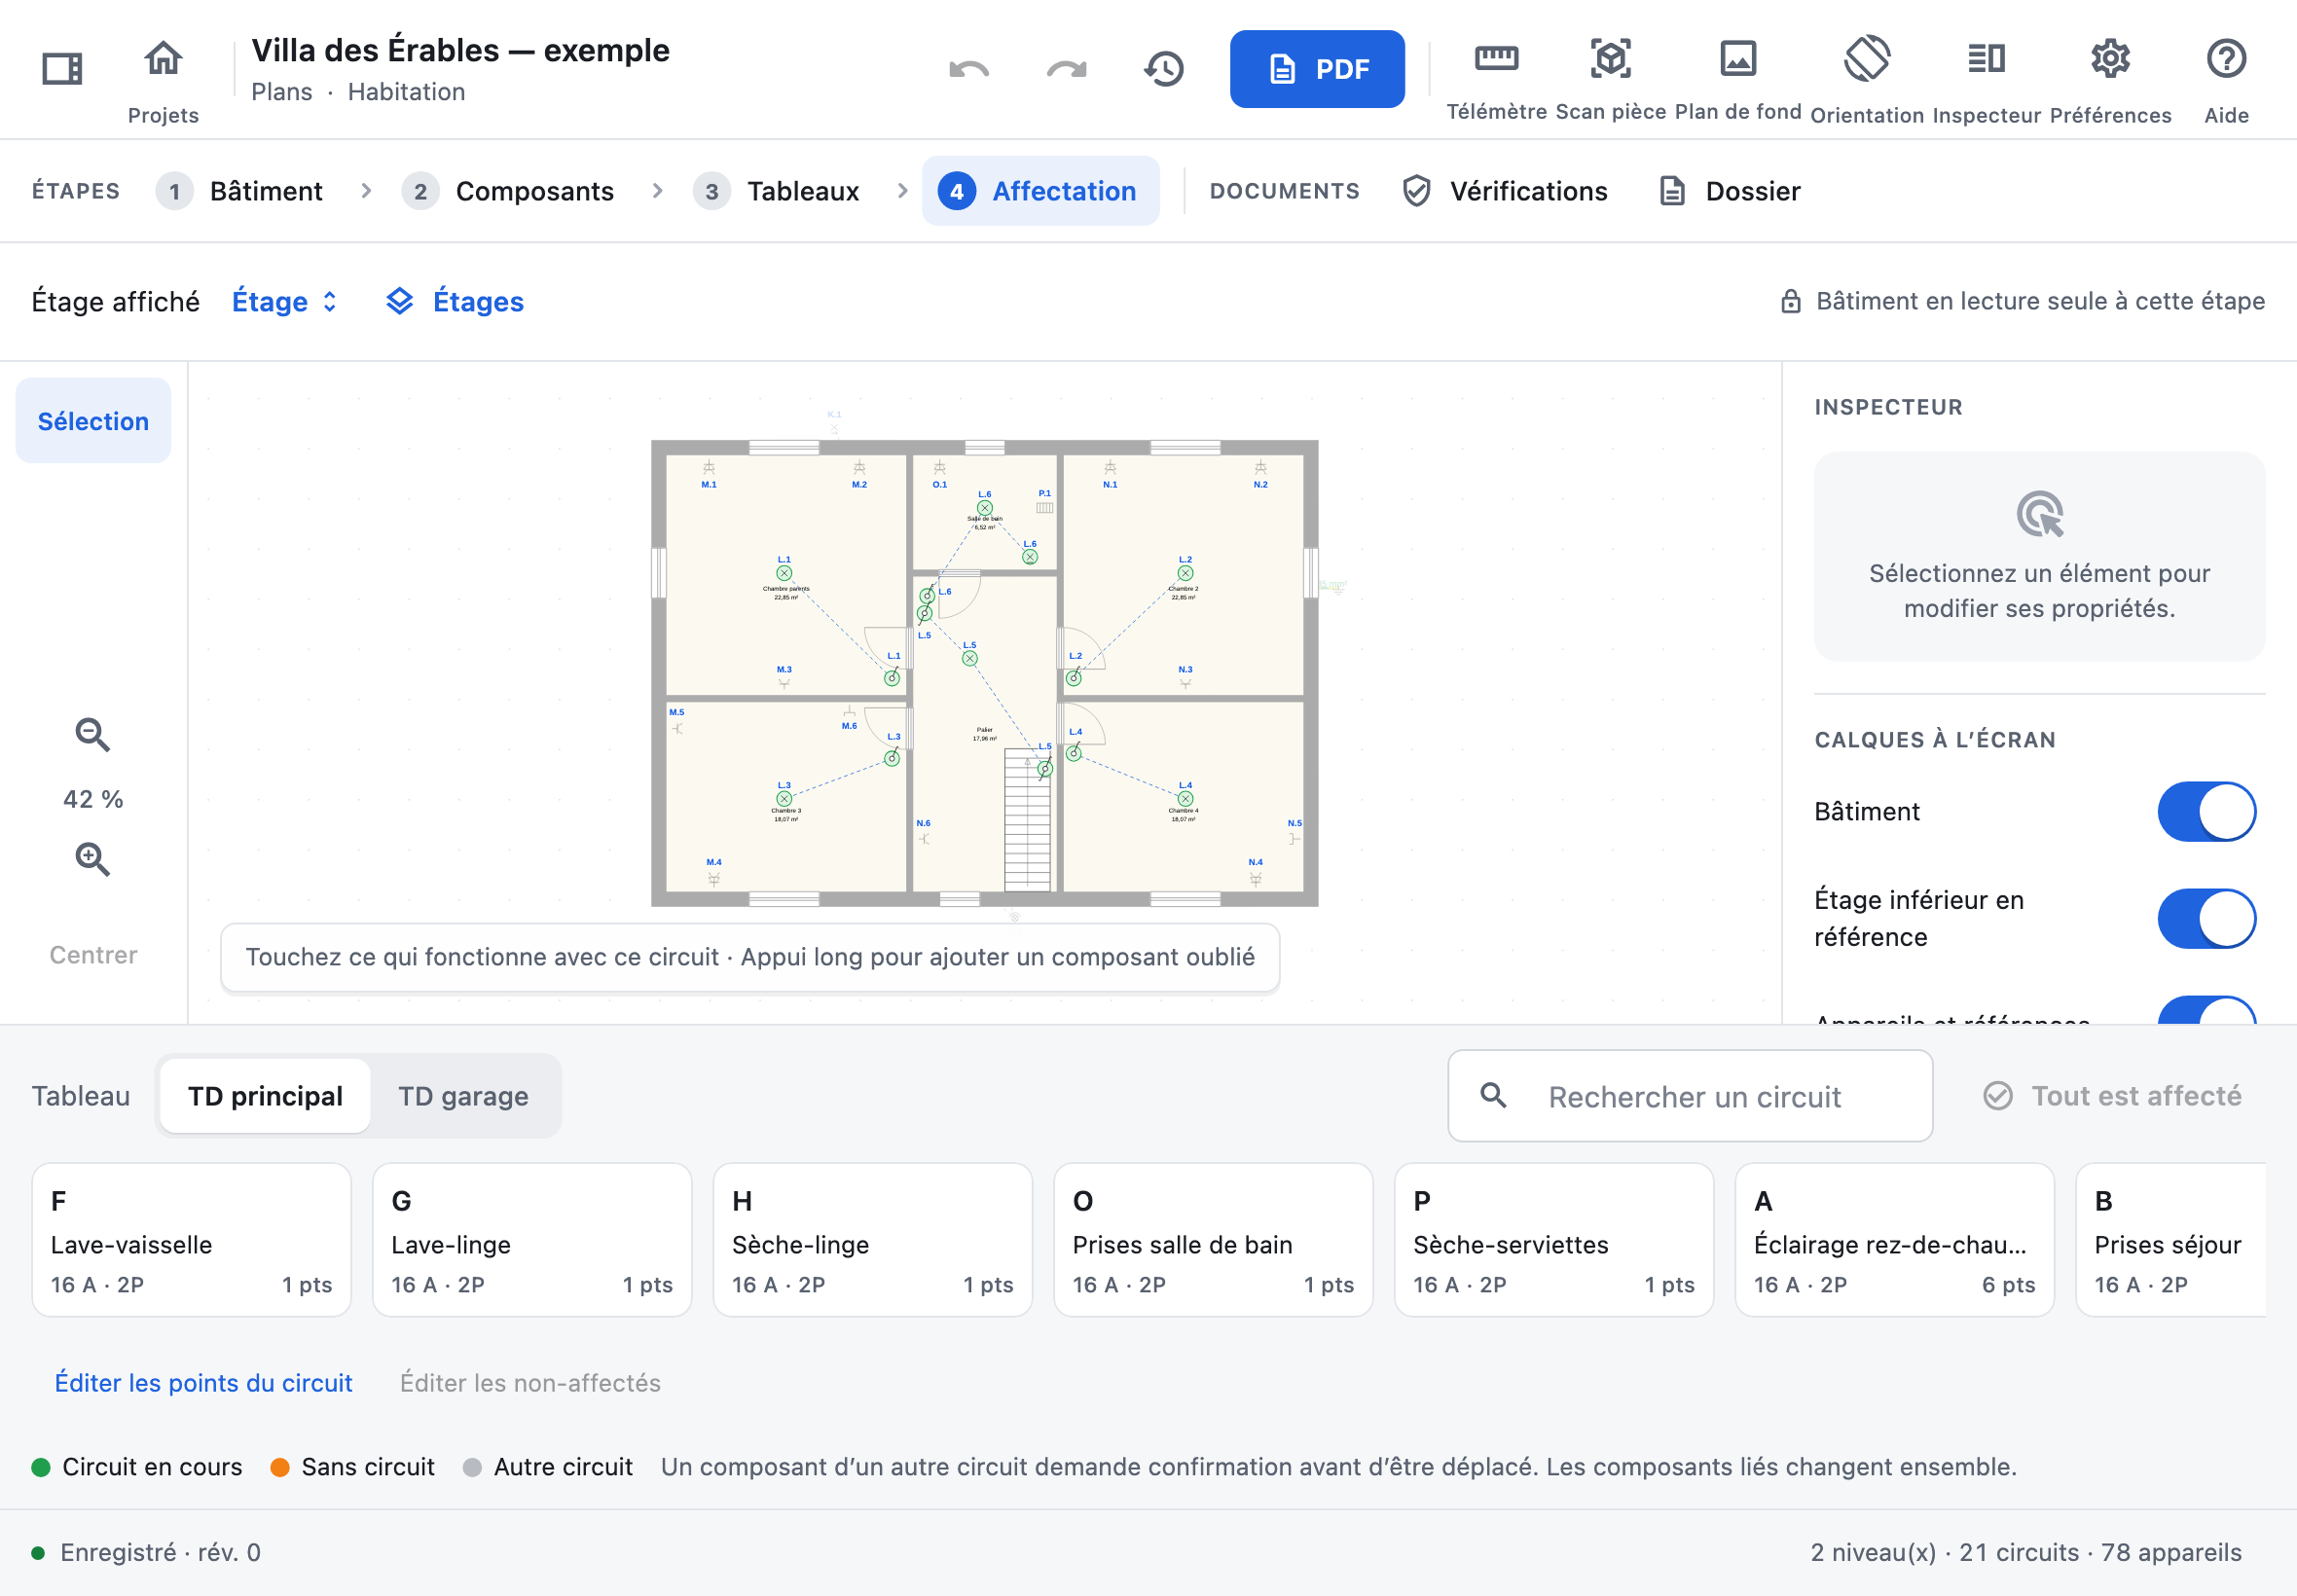The image size is (2297, 1596).
Task: Go to step 3 Tableaux
Action: tap(776, 191)
